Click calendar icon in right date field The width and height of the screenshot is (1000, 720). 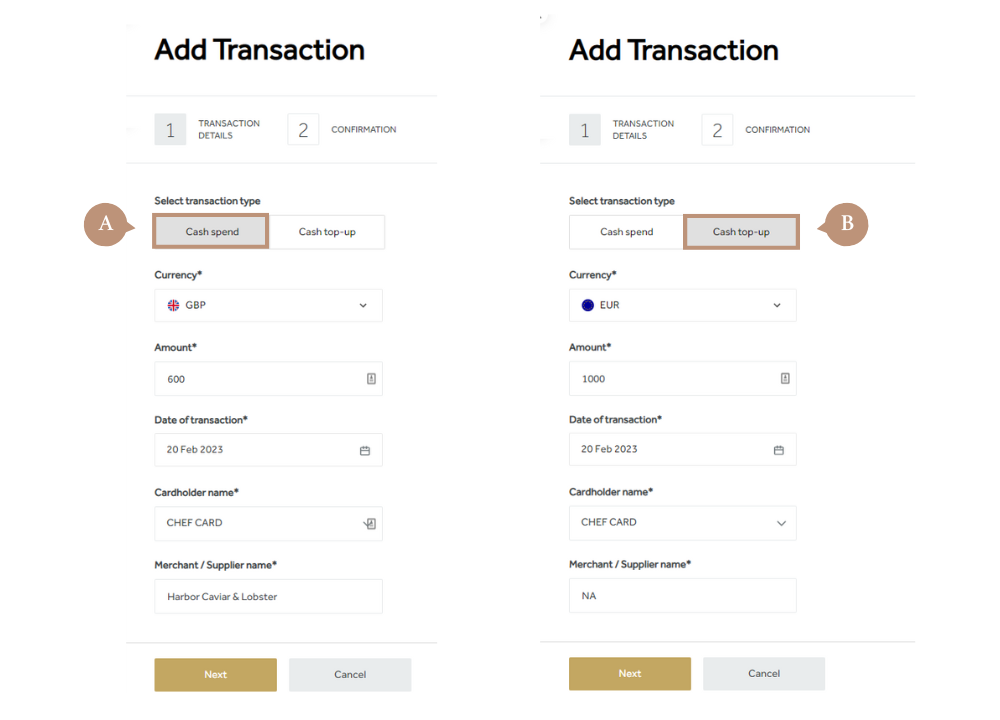779,450
